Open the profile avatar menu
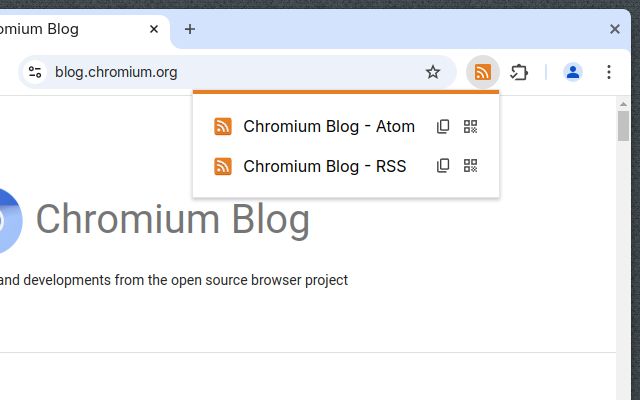Viewport: 640px width, 400px height. click(x=573, y=72)
